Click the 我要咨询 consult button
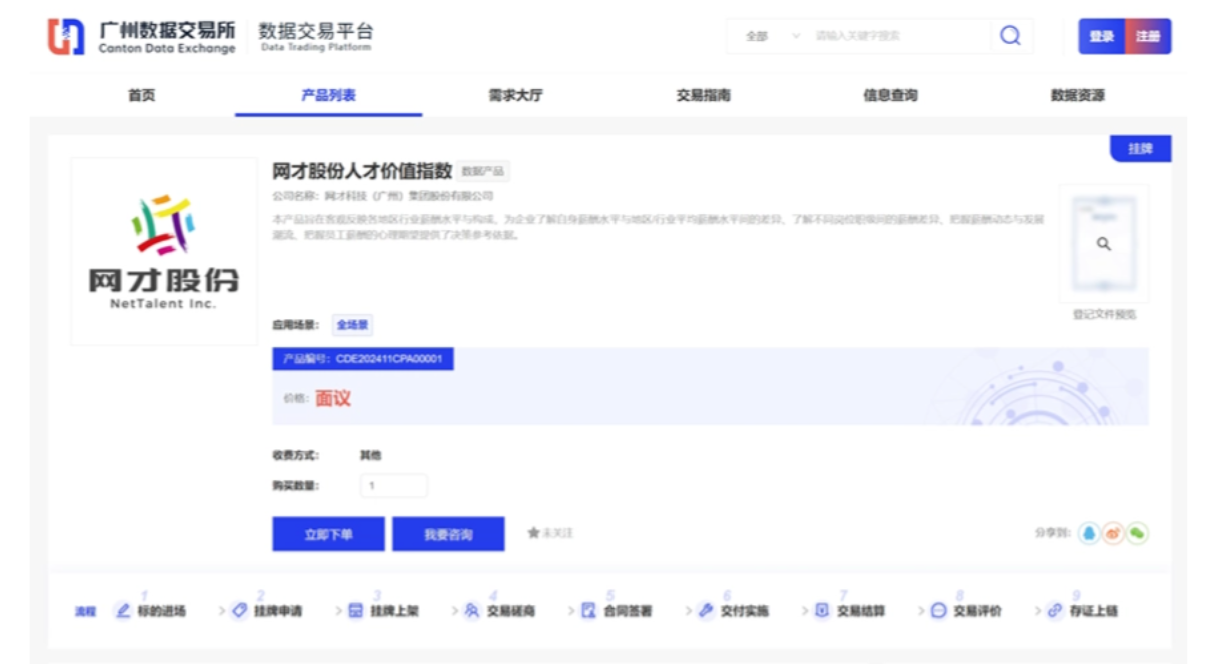 [x=448, y=534]
